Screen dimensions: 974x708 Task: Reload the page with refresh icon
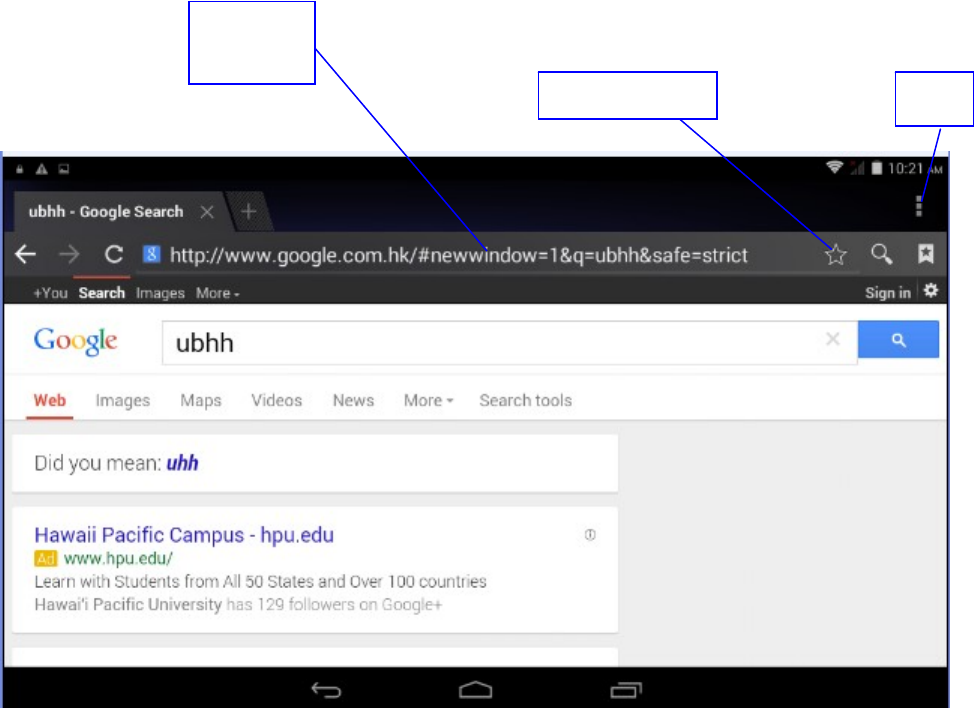tap(114, 254)
